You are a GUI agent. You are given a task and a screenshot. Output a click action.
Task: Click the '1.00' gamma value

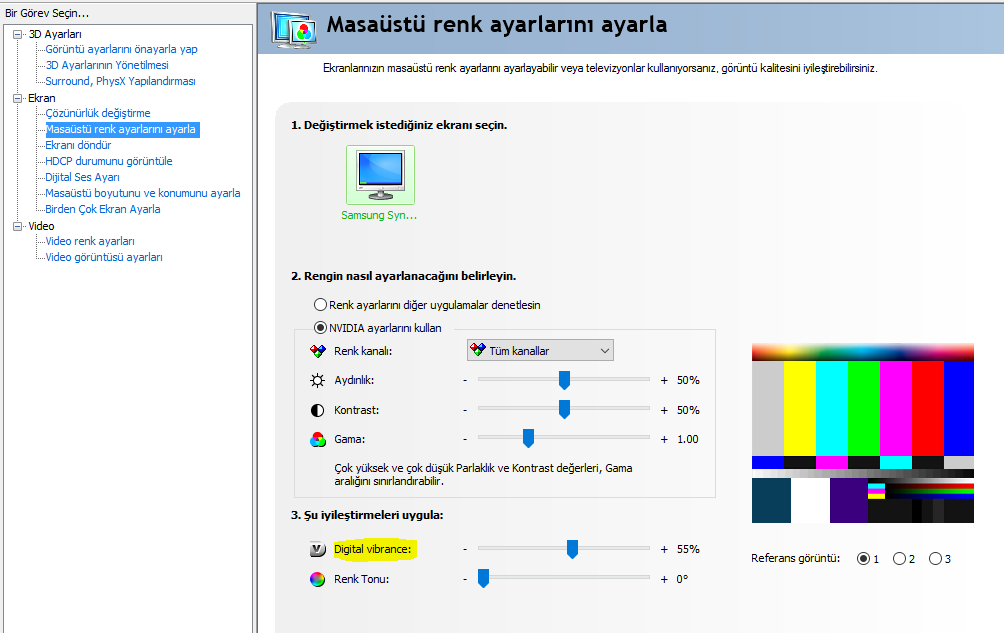688,440
